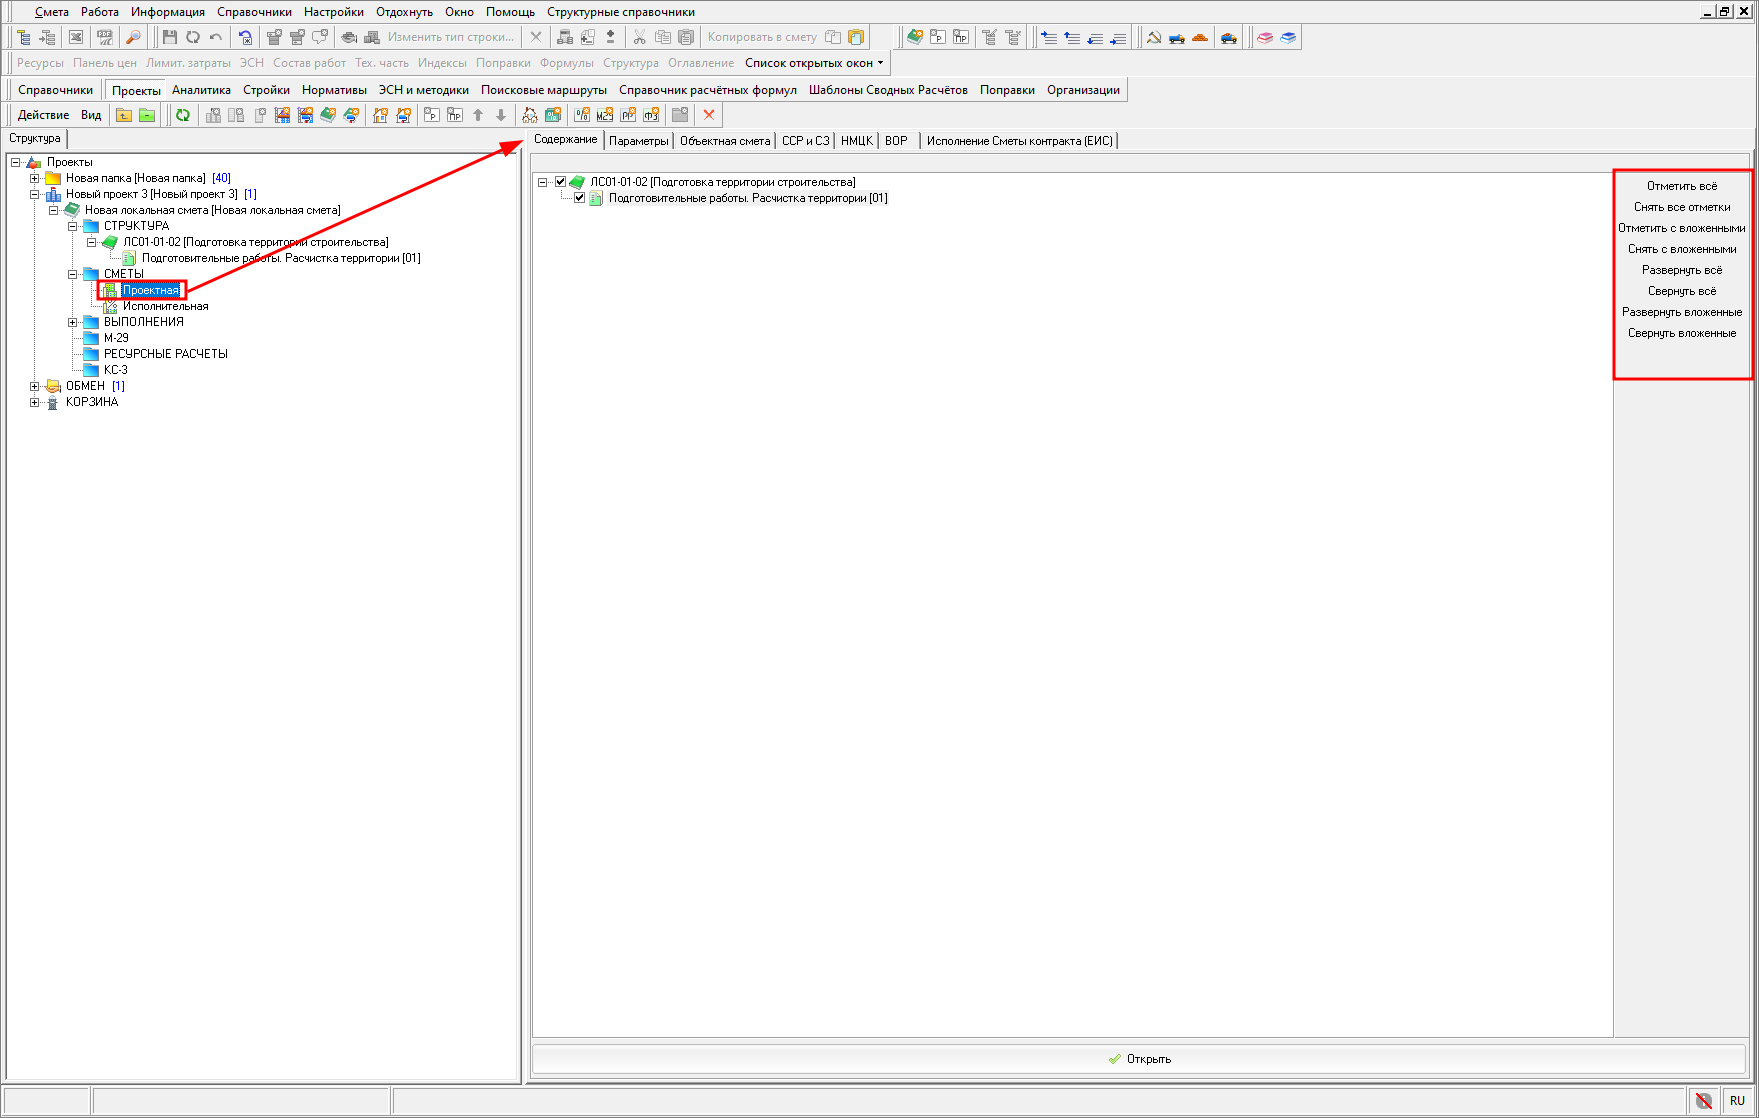1759x1118 pixels.
Task: Click the PDF export icon
Action: click(104, 37)
